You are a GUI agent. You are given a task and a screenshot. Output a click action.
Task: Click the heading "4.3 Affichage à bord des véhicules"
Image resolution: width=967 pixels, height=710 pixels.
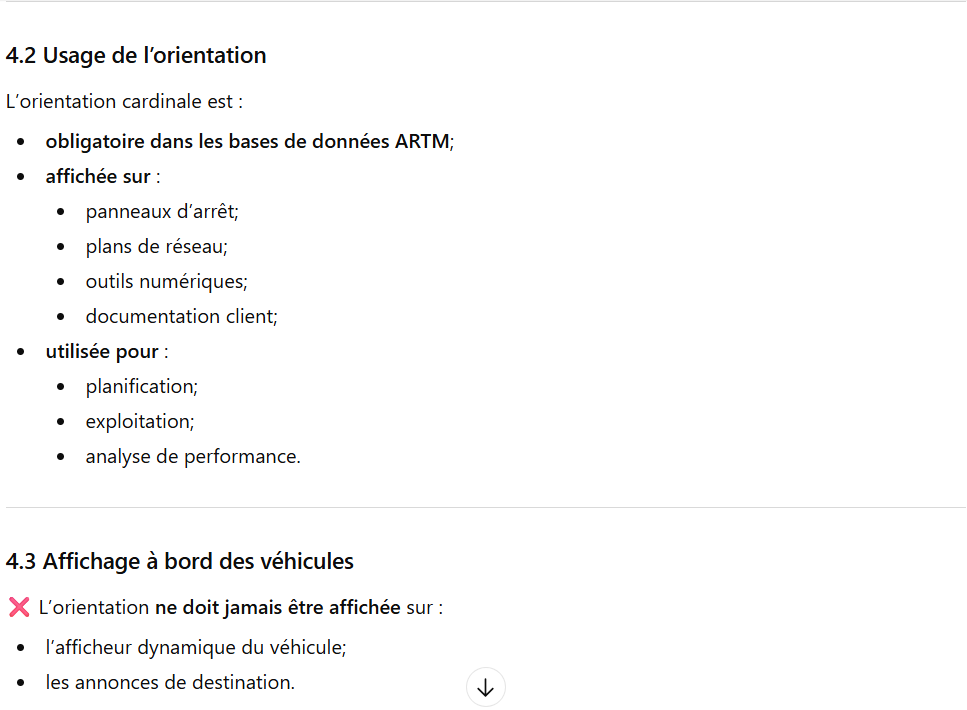coord(180,562)
